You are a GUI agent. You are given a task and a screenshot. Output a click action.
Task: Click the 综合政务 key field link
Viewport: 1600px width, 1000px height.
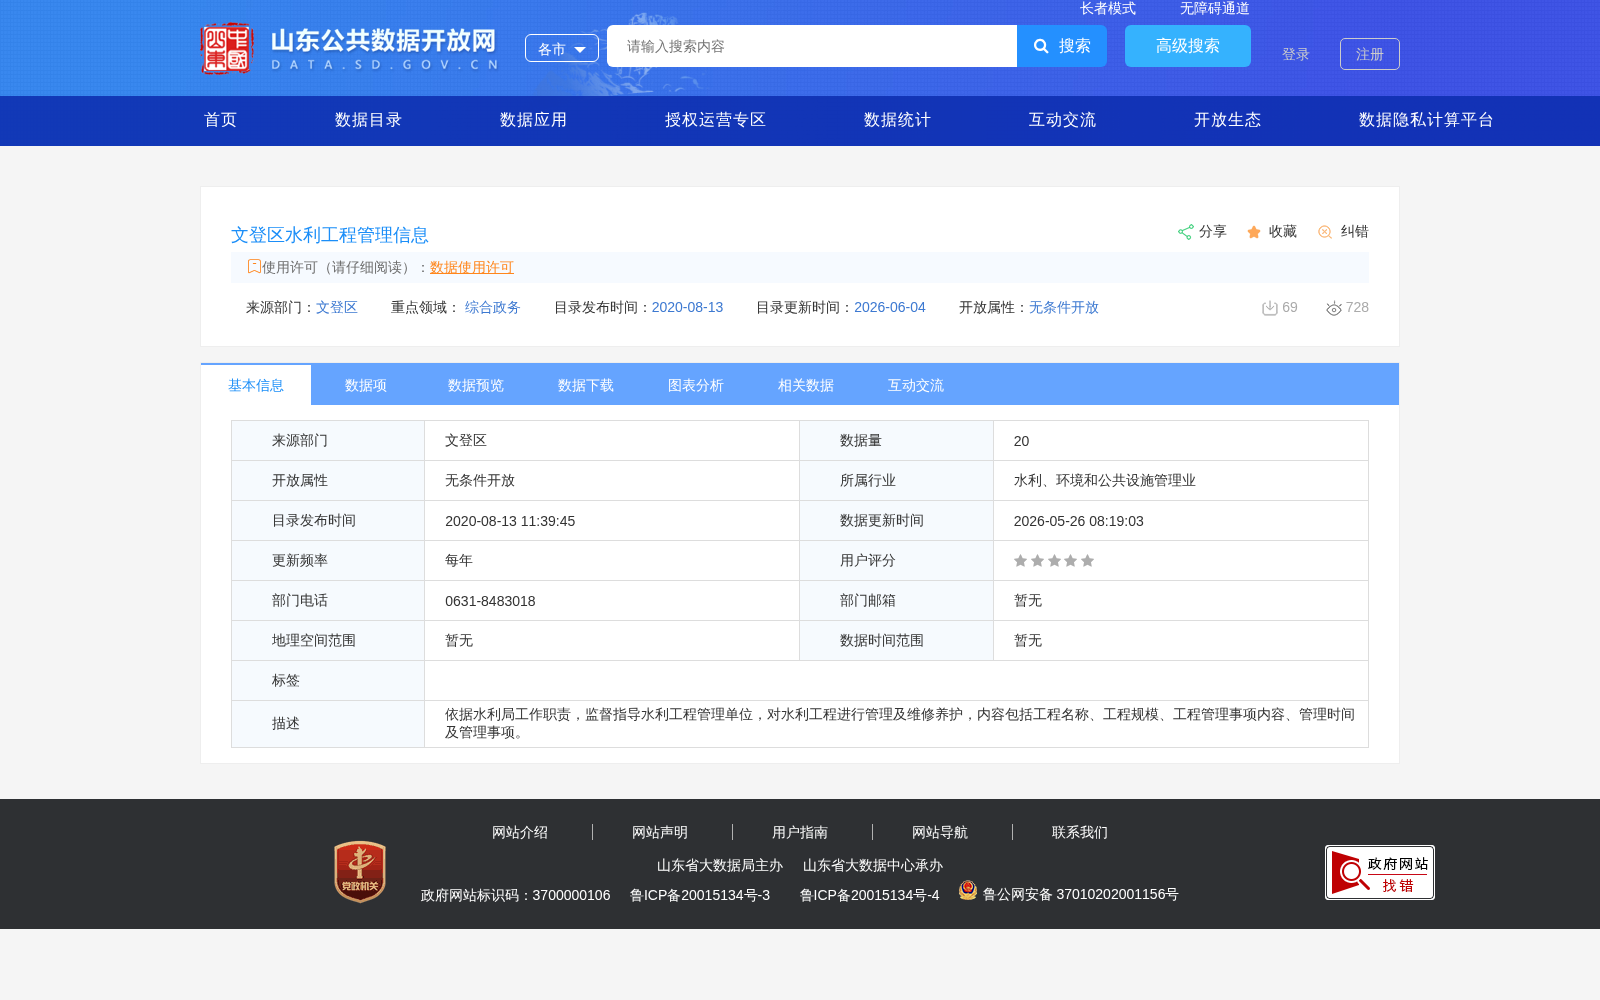tap(493, 307)
